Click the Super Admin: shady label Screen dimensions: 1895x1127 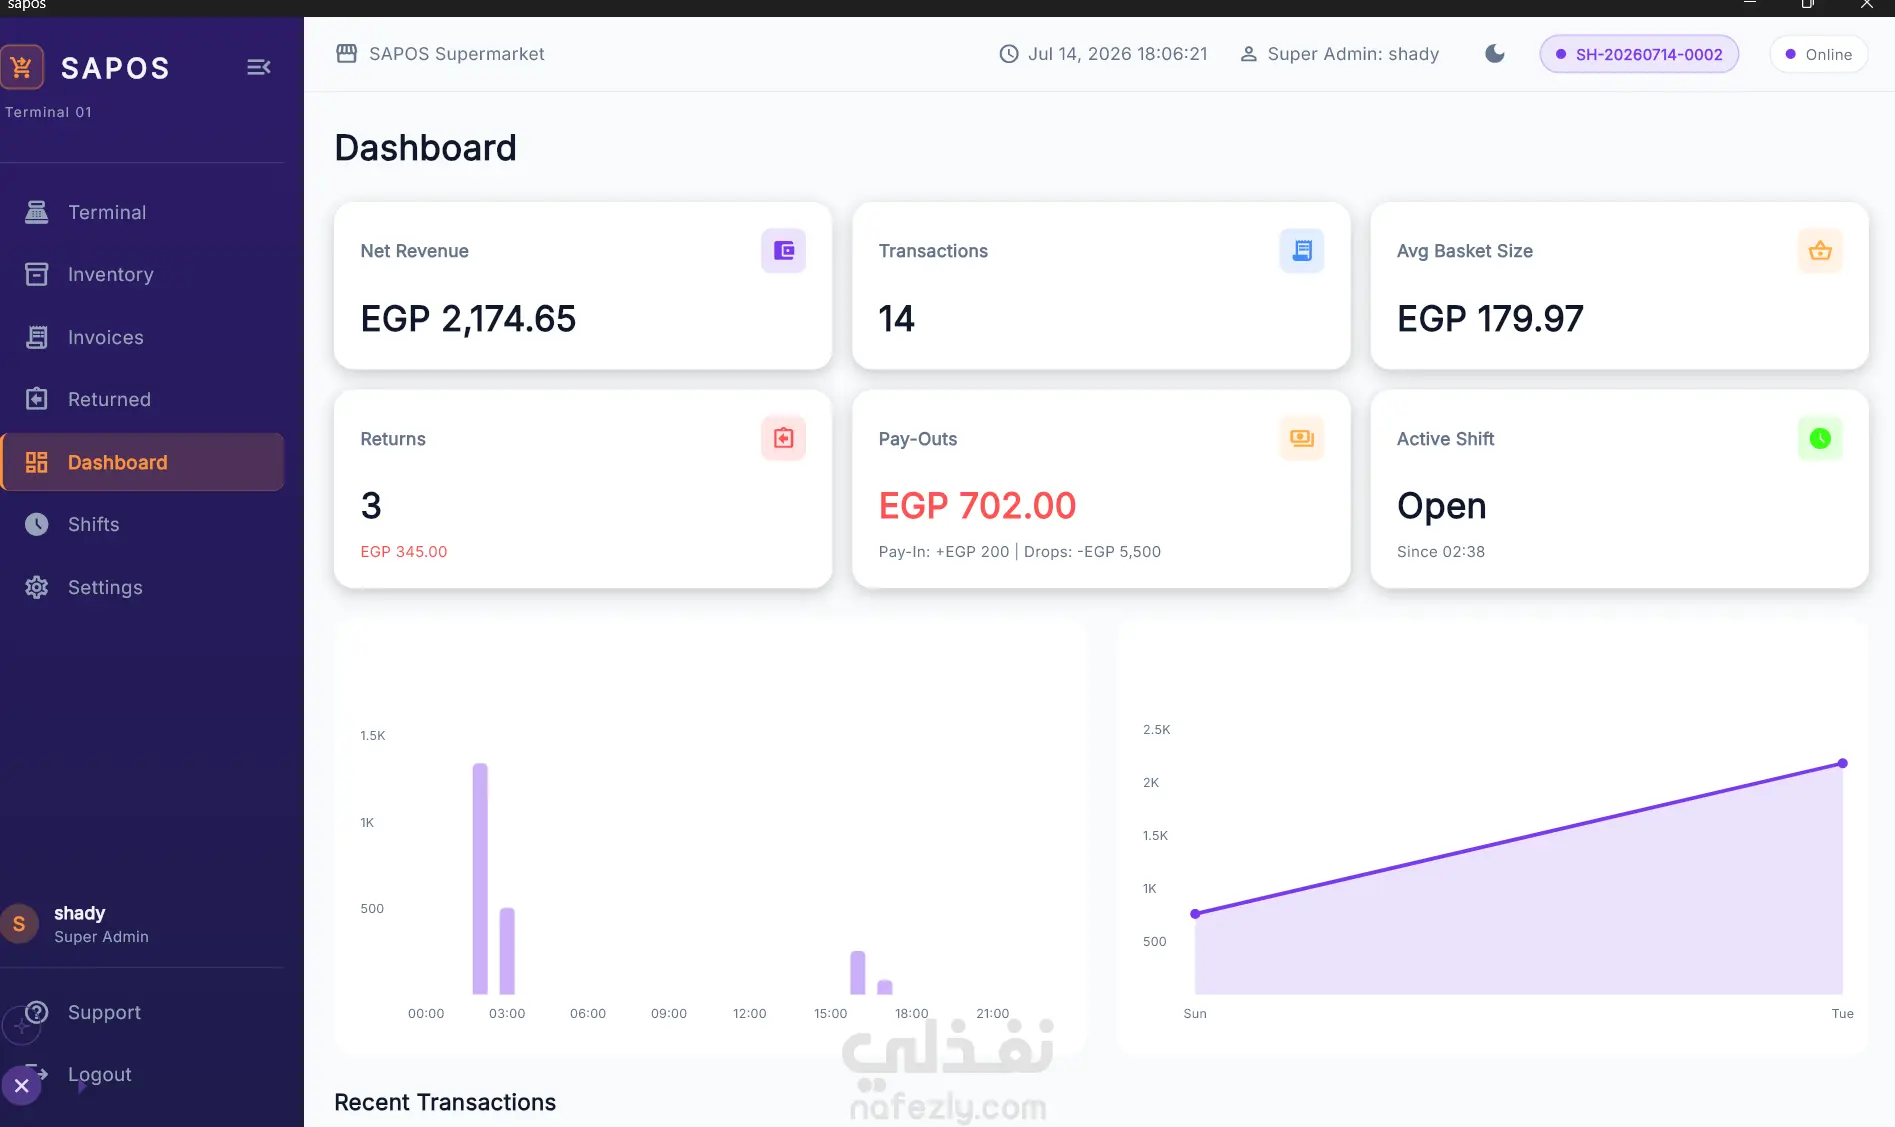click(1353, 54)
